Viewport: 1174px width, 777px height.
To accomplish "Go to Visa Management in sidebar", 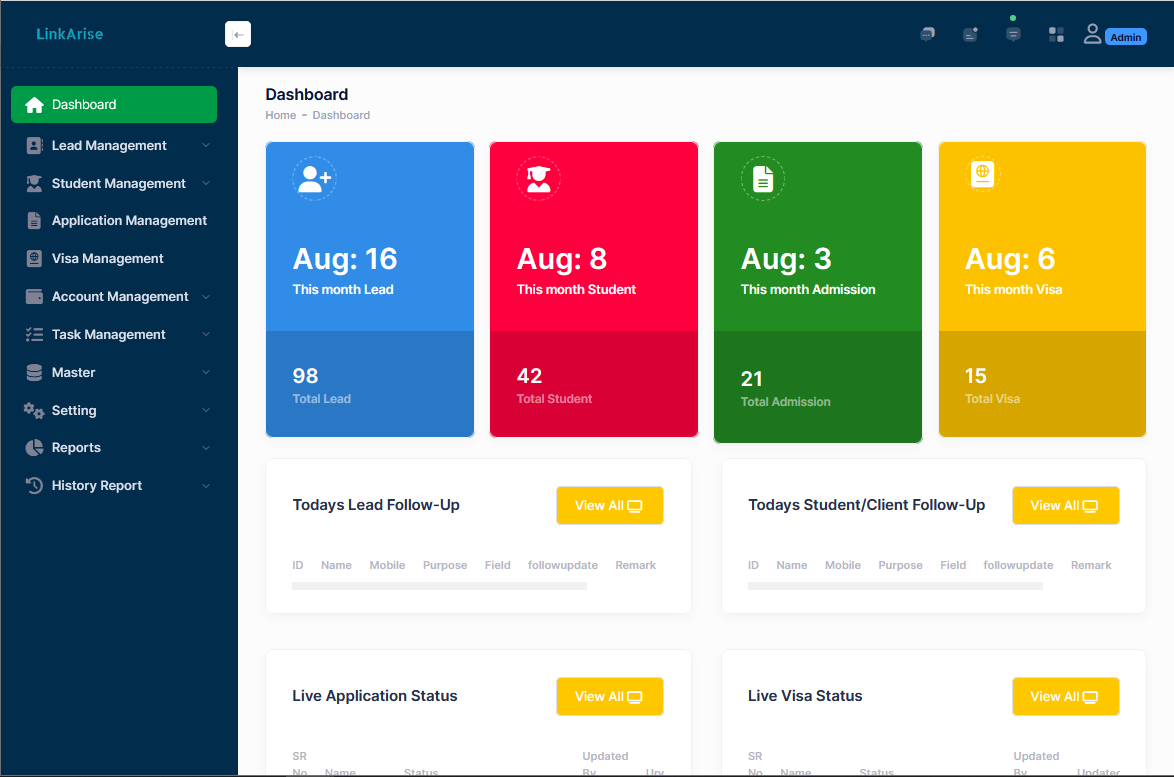I will pos(107,259).
